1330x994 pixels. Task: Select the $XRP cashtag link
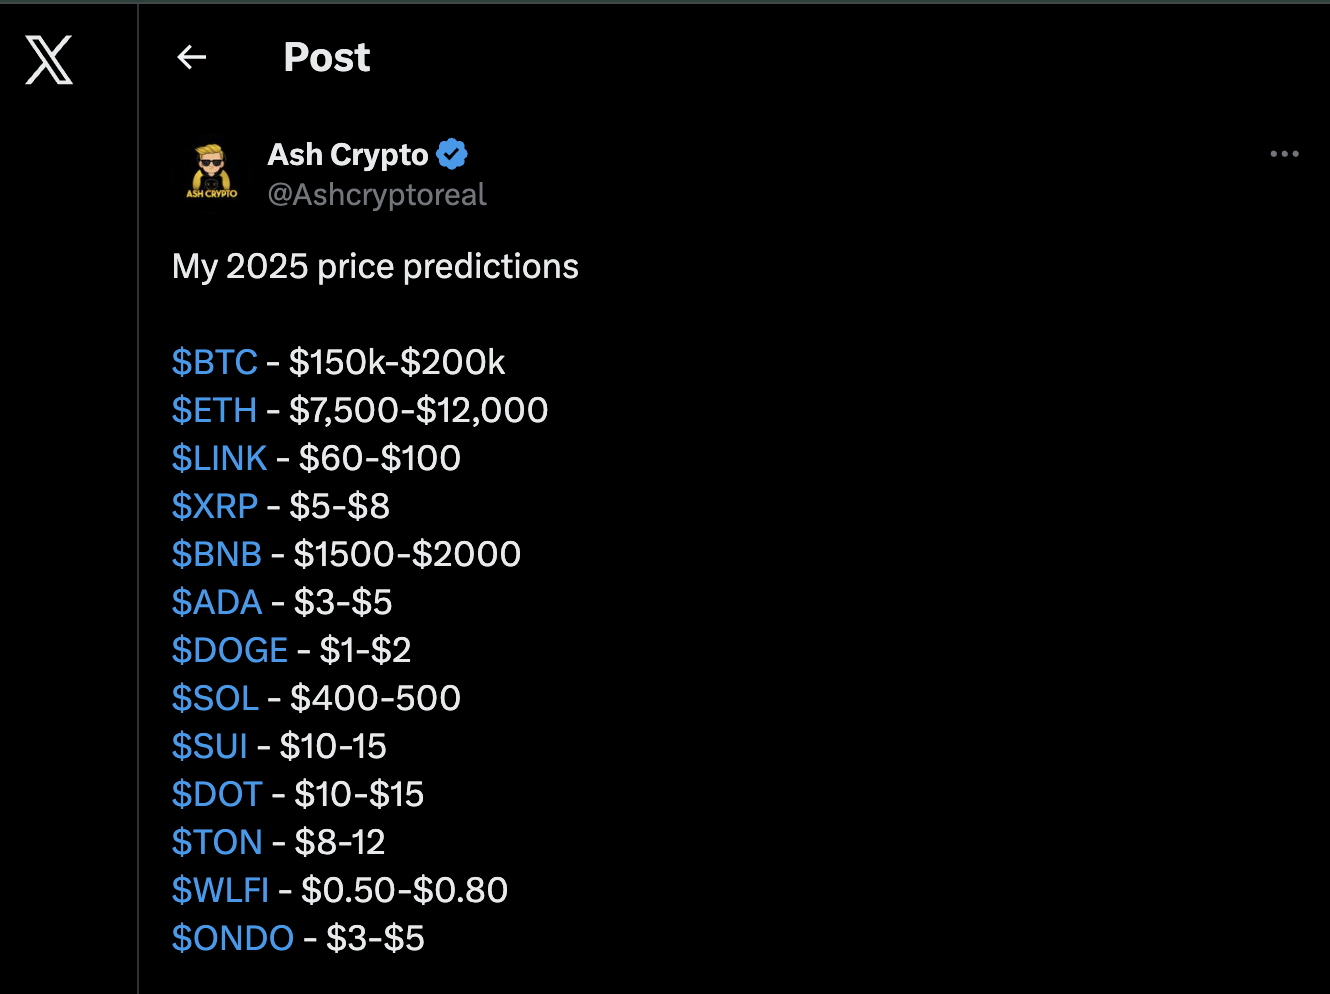(215, 506)
